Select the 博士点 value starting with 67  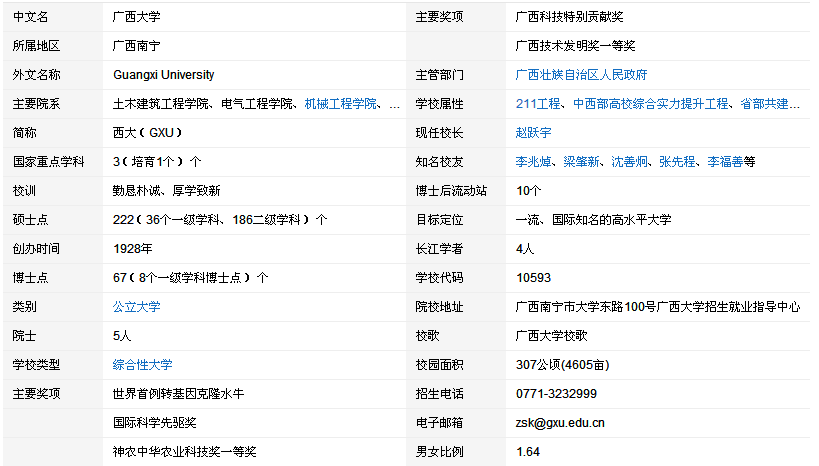pos(191,278)
